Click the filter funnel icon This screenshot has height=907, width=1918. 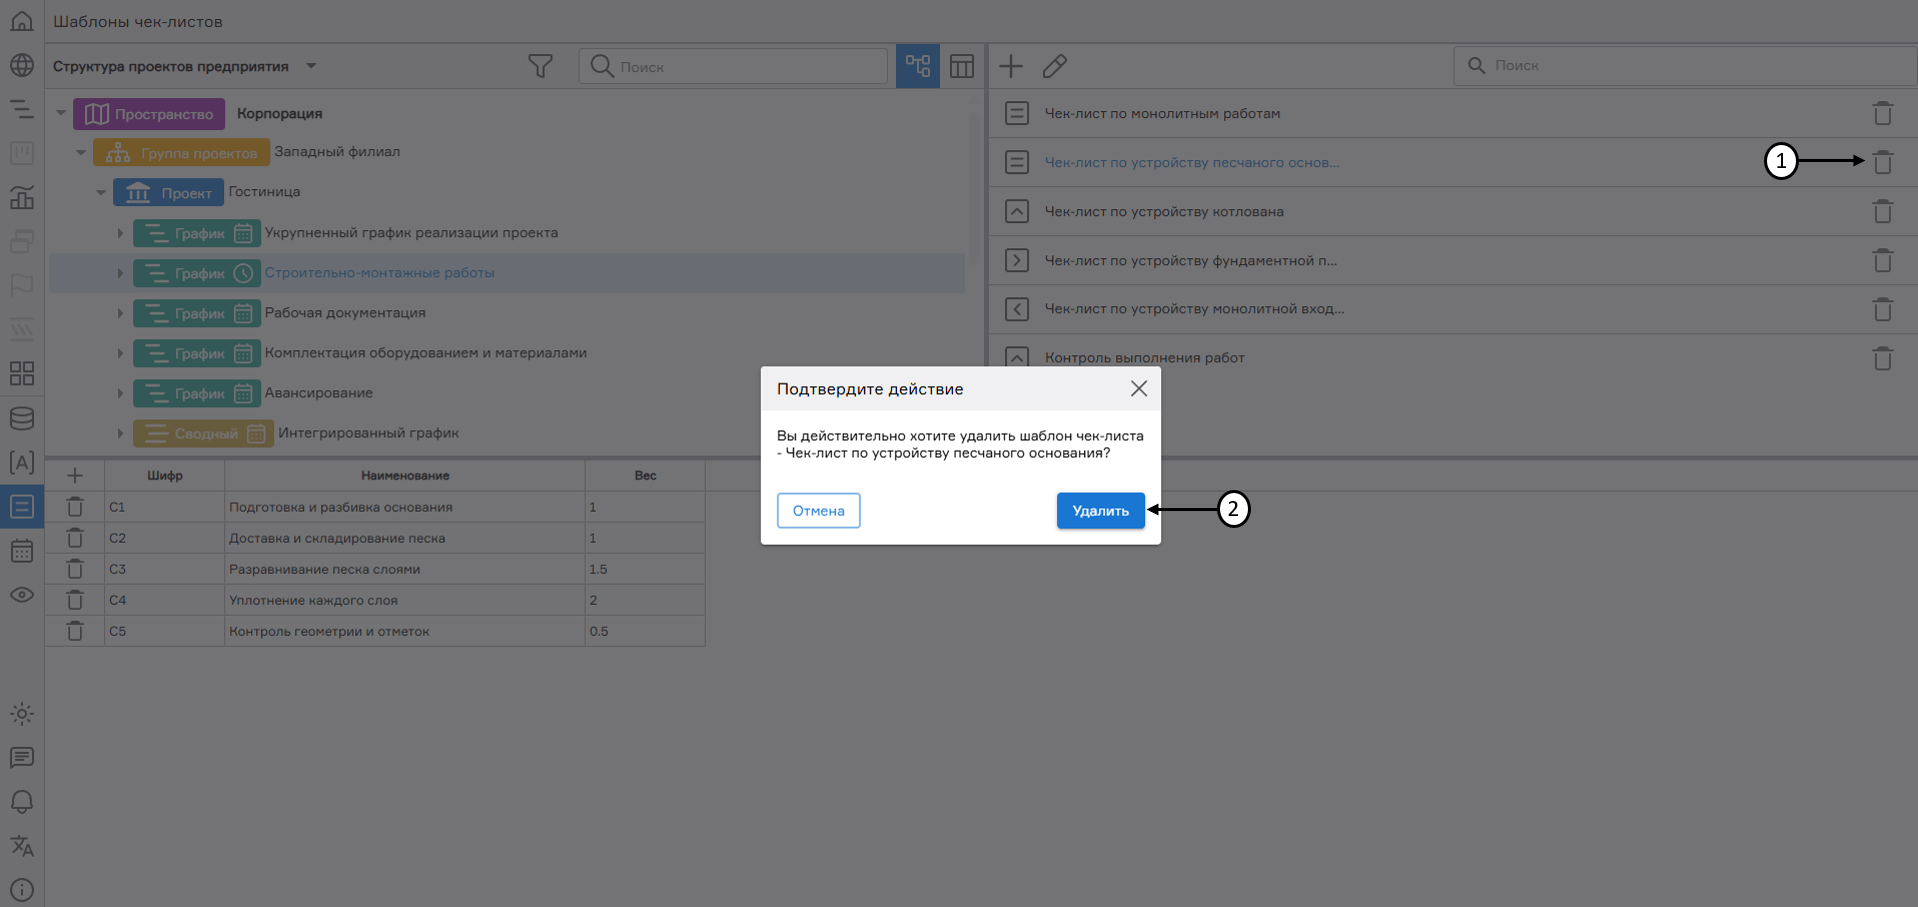coord(540,65)
